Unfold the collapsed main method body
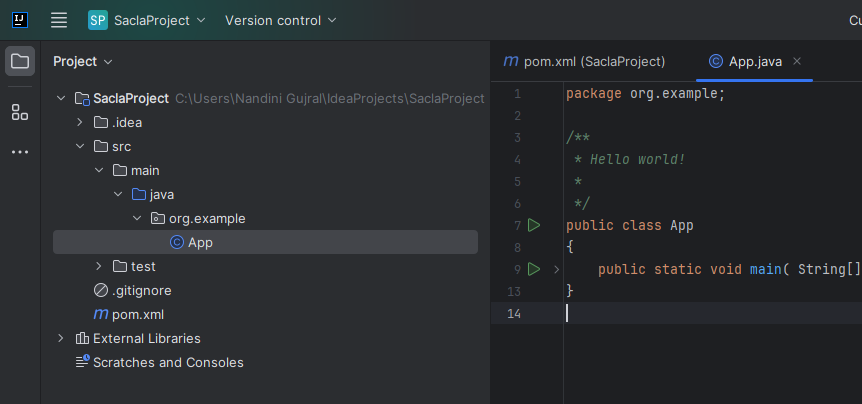Screen dimensions: 862x404 coord(556,269)
